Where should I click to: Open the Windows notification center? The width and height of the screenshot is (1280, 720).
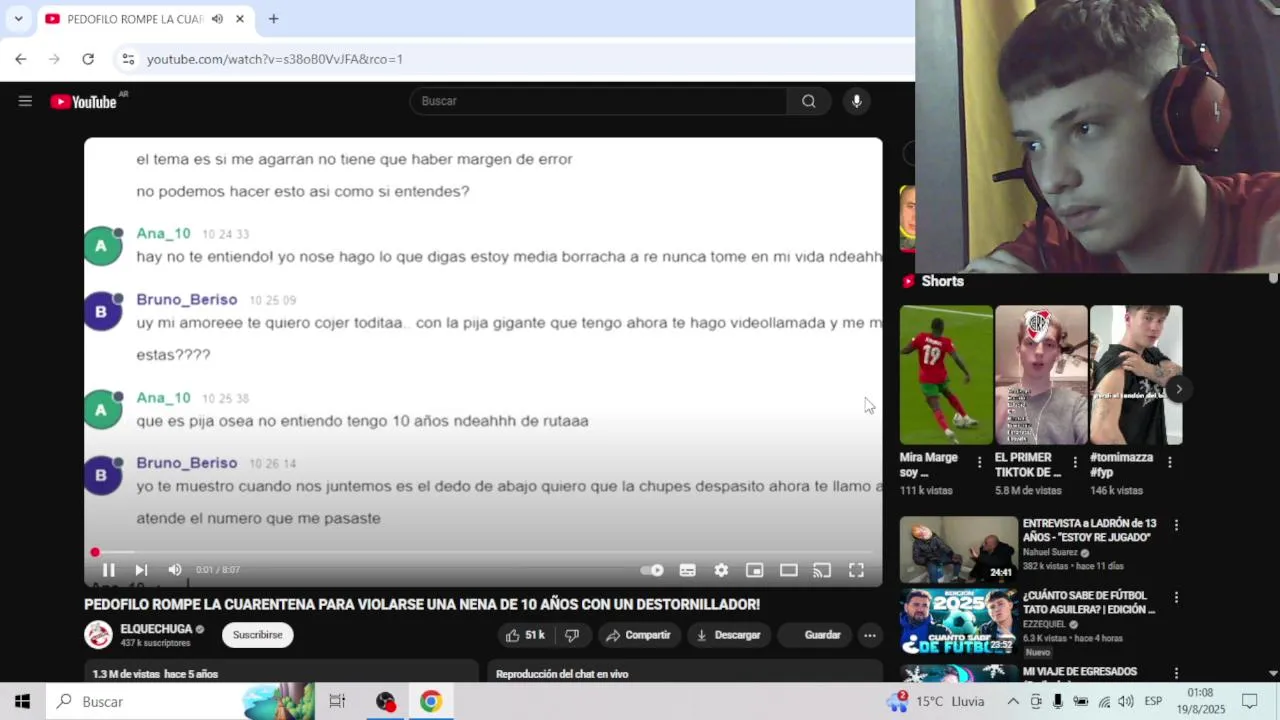(1249, 702)
